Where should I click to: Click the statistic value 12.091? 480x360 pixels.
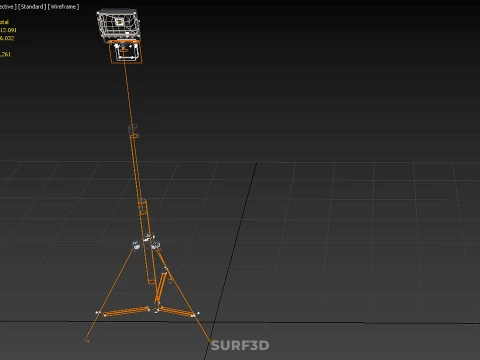tap(8, 30)
